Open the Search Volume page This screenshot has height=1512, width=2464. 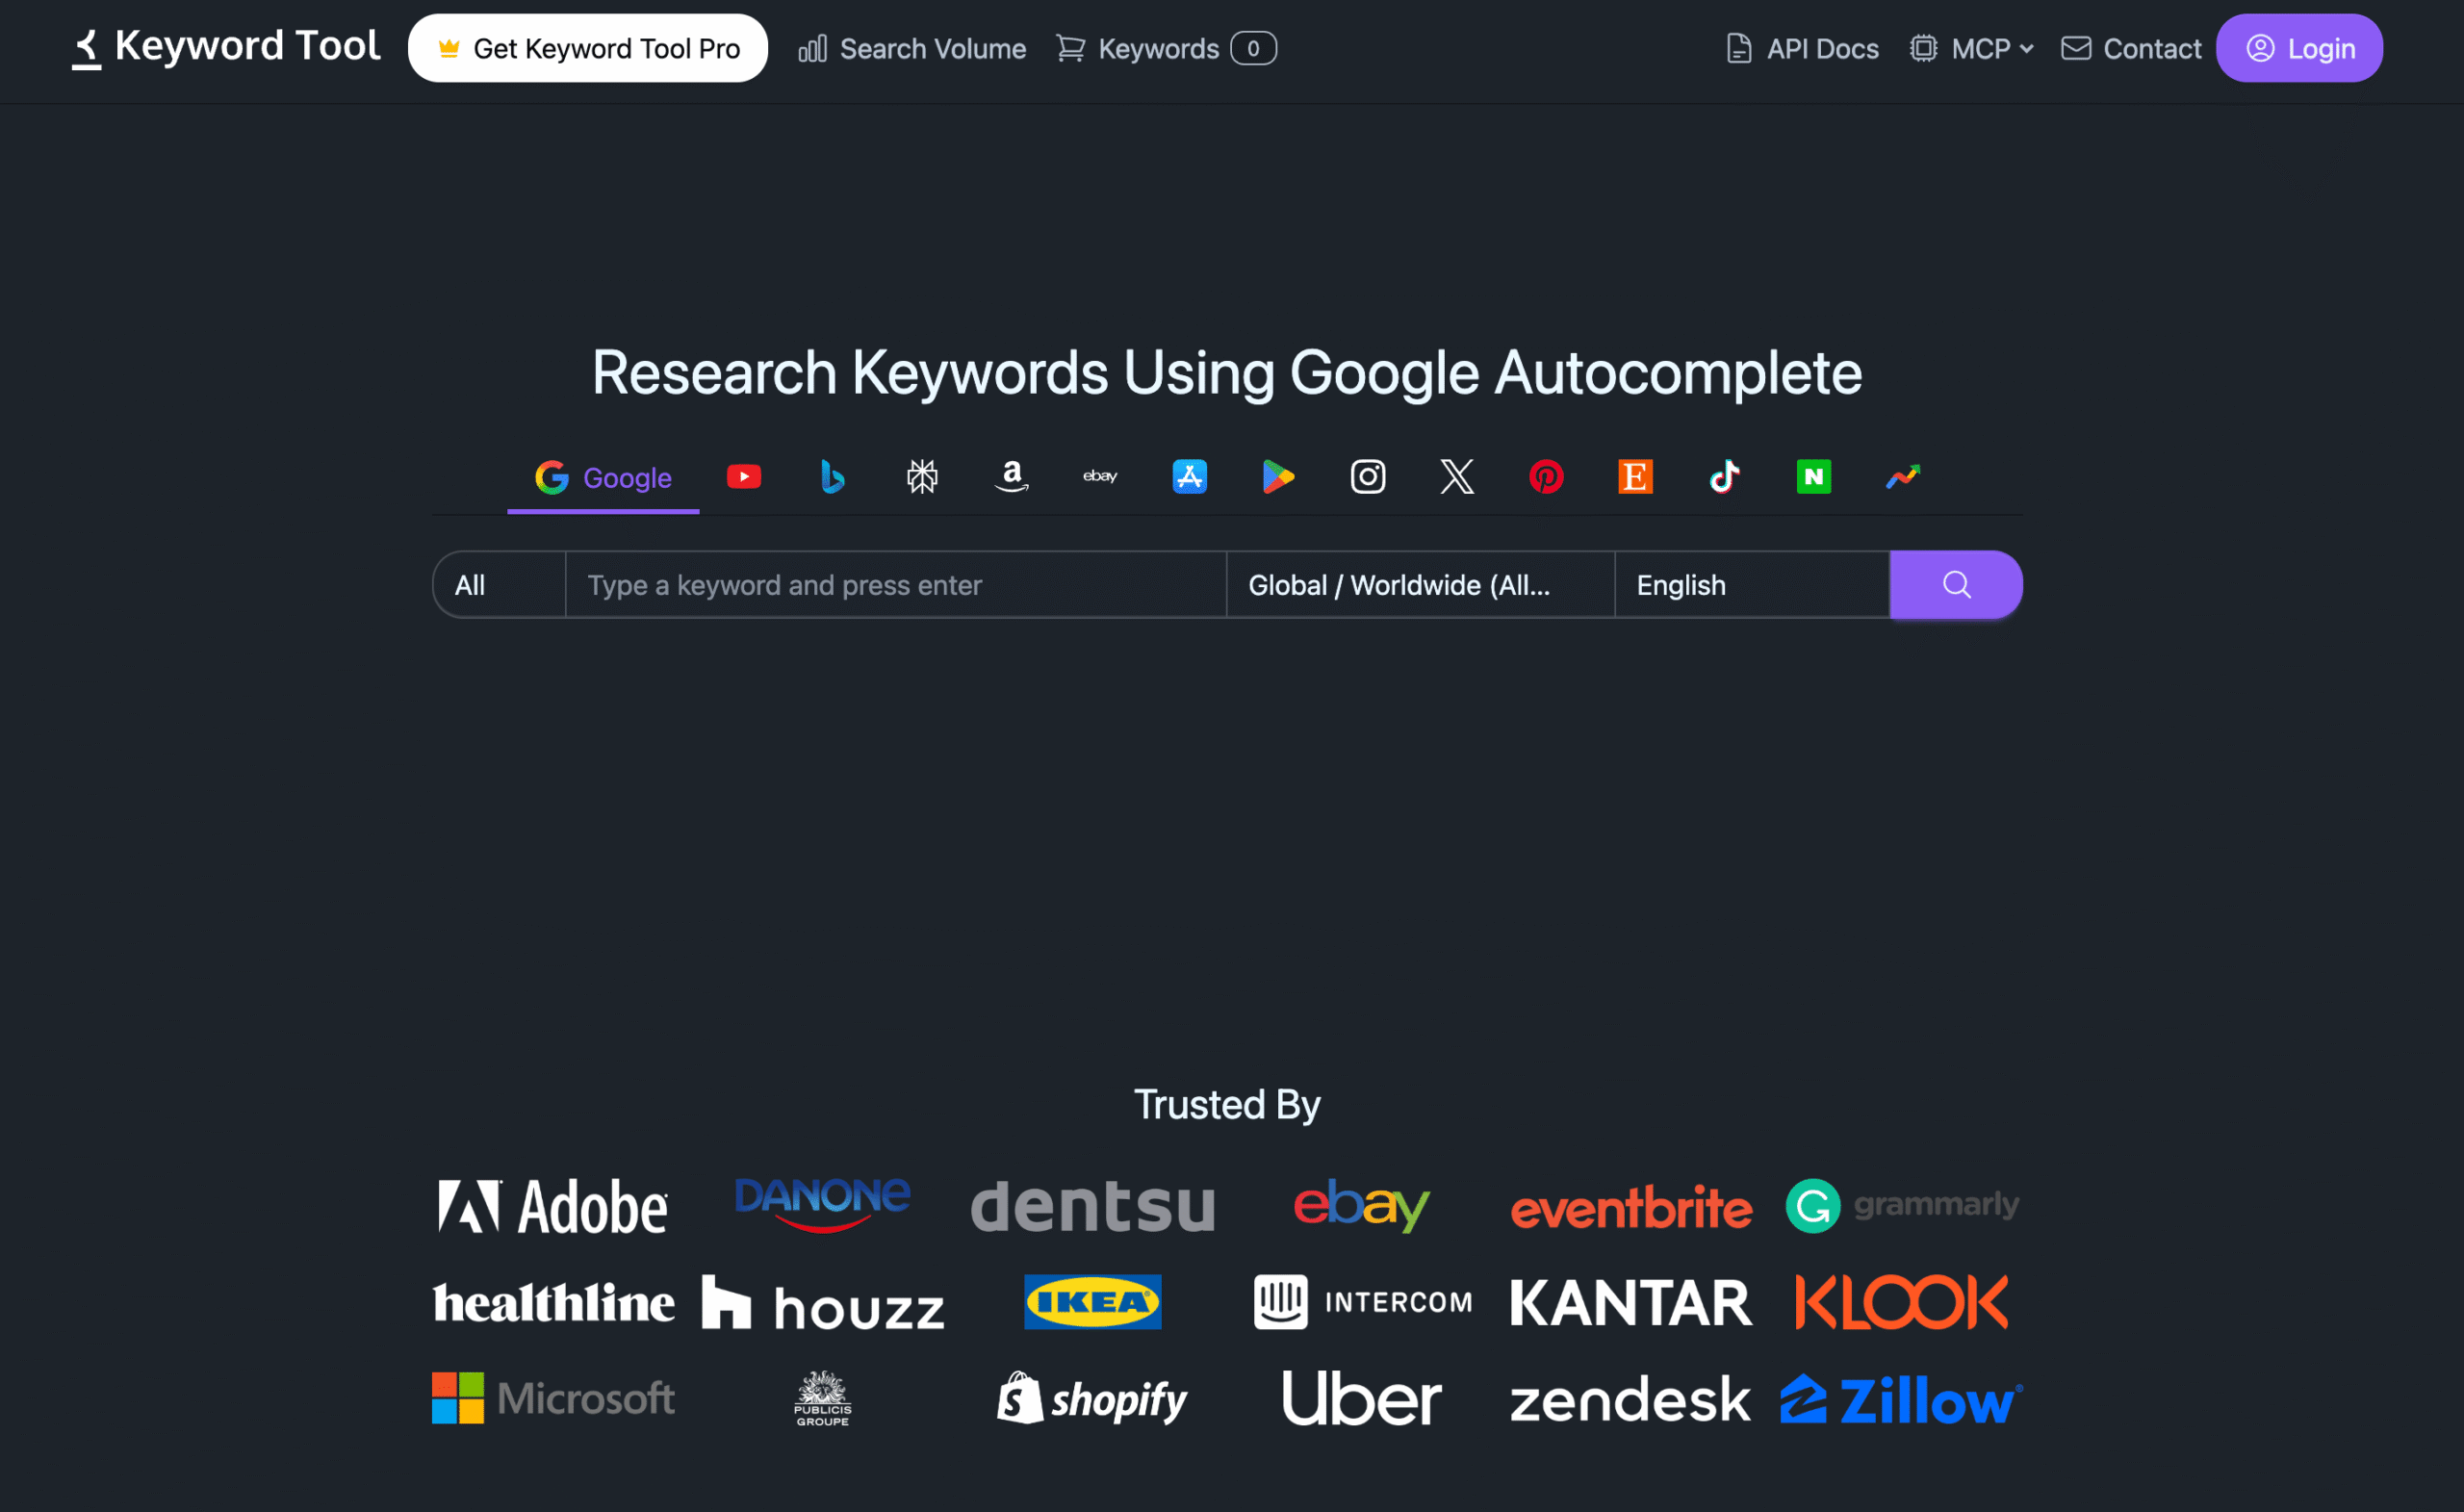[x=912, y=48]
